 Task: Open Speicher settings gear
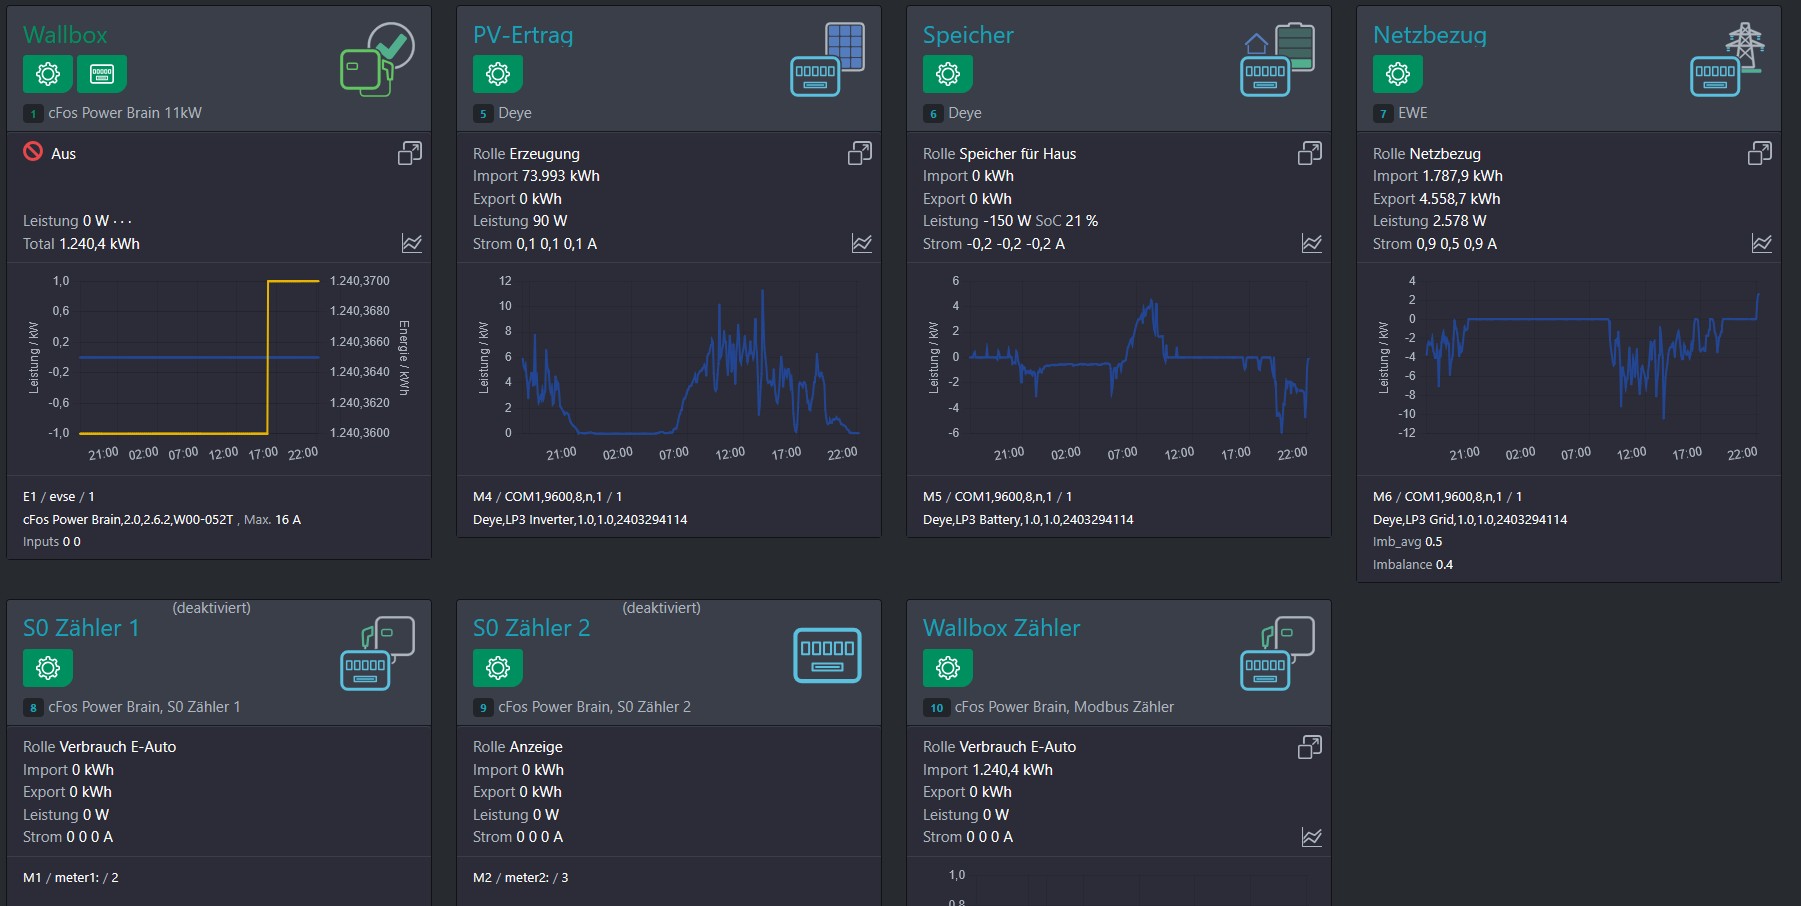(948, 74)
